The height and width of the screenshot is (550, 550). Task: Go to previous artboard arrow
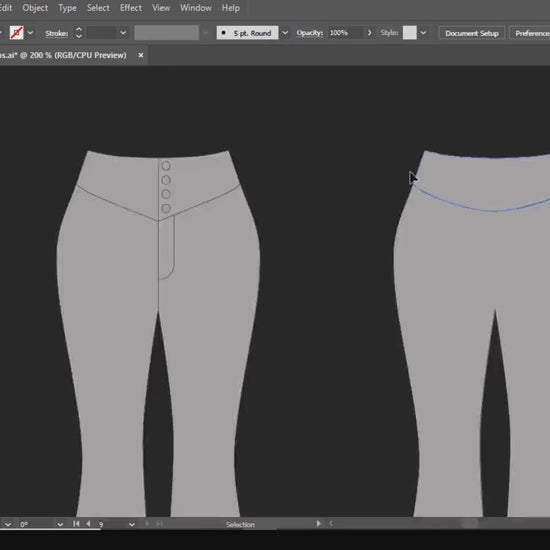coord(88,524)
